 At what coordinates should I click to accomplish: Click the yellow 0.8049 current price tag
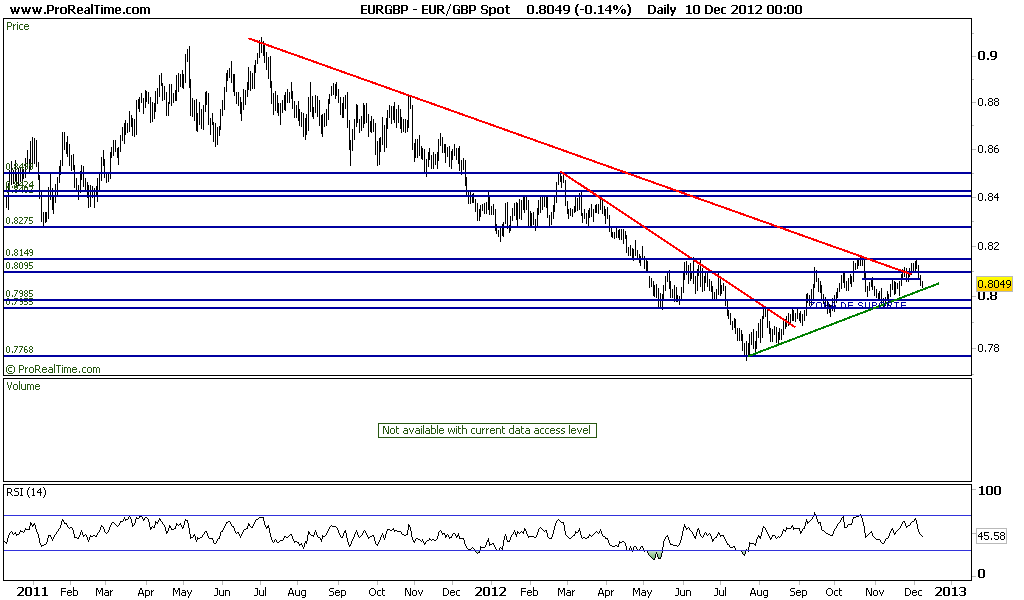pos(994,284)
